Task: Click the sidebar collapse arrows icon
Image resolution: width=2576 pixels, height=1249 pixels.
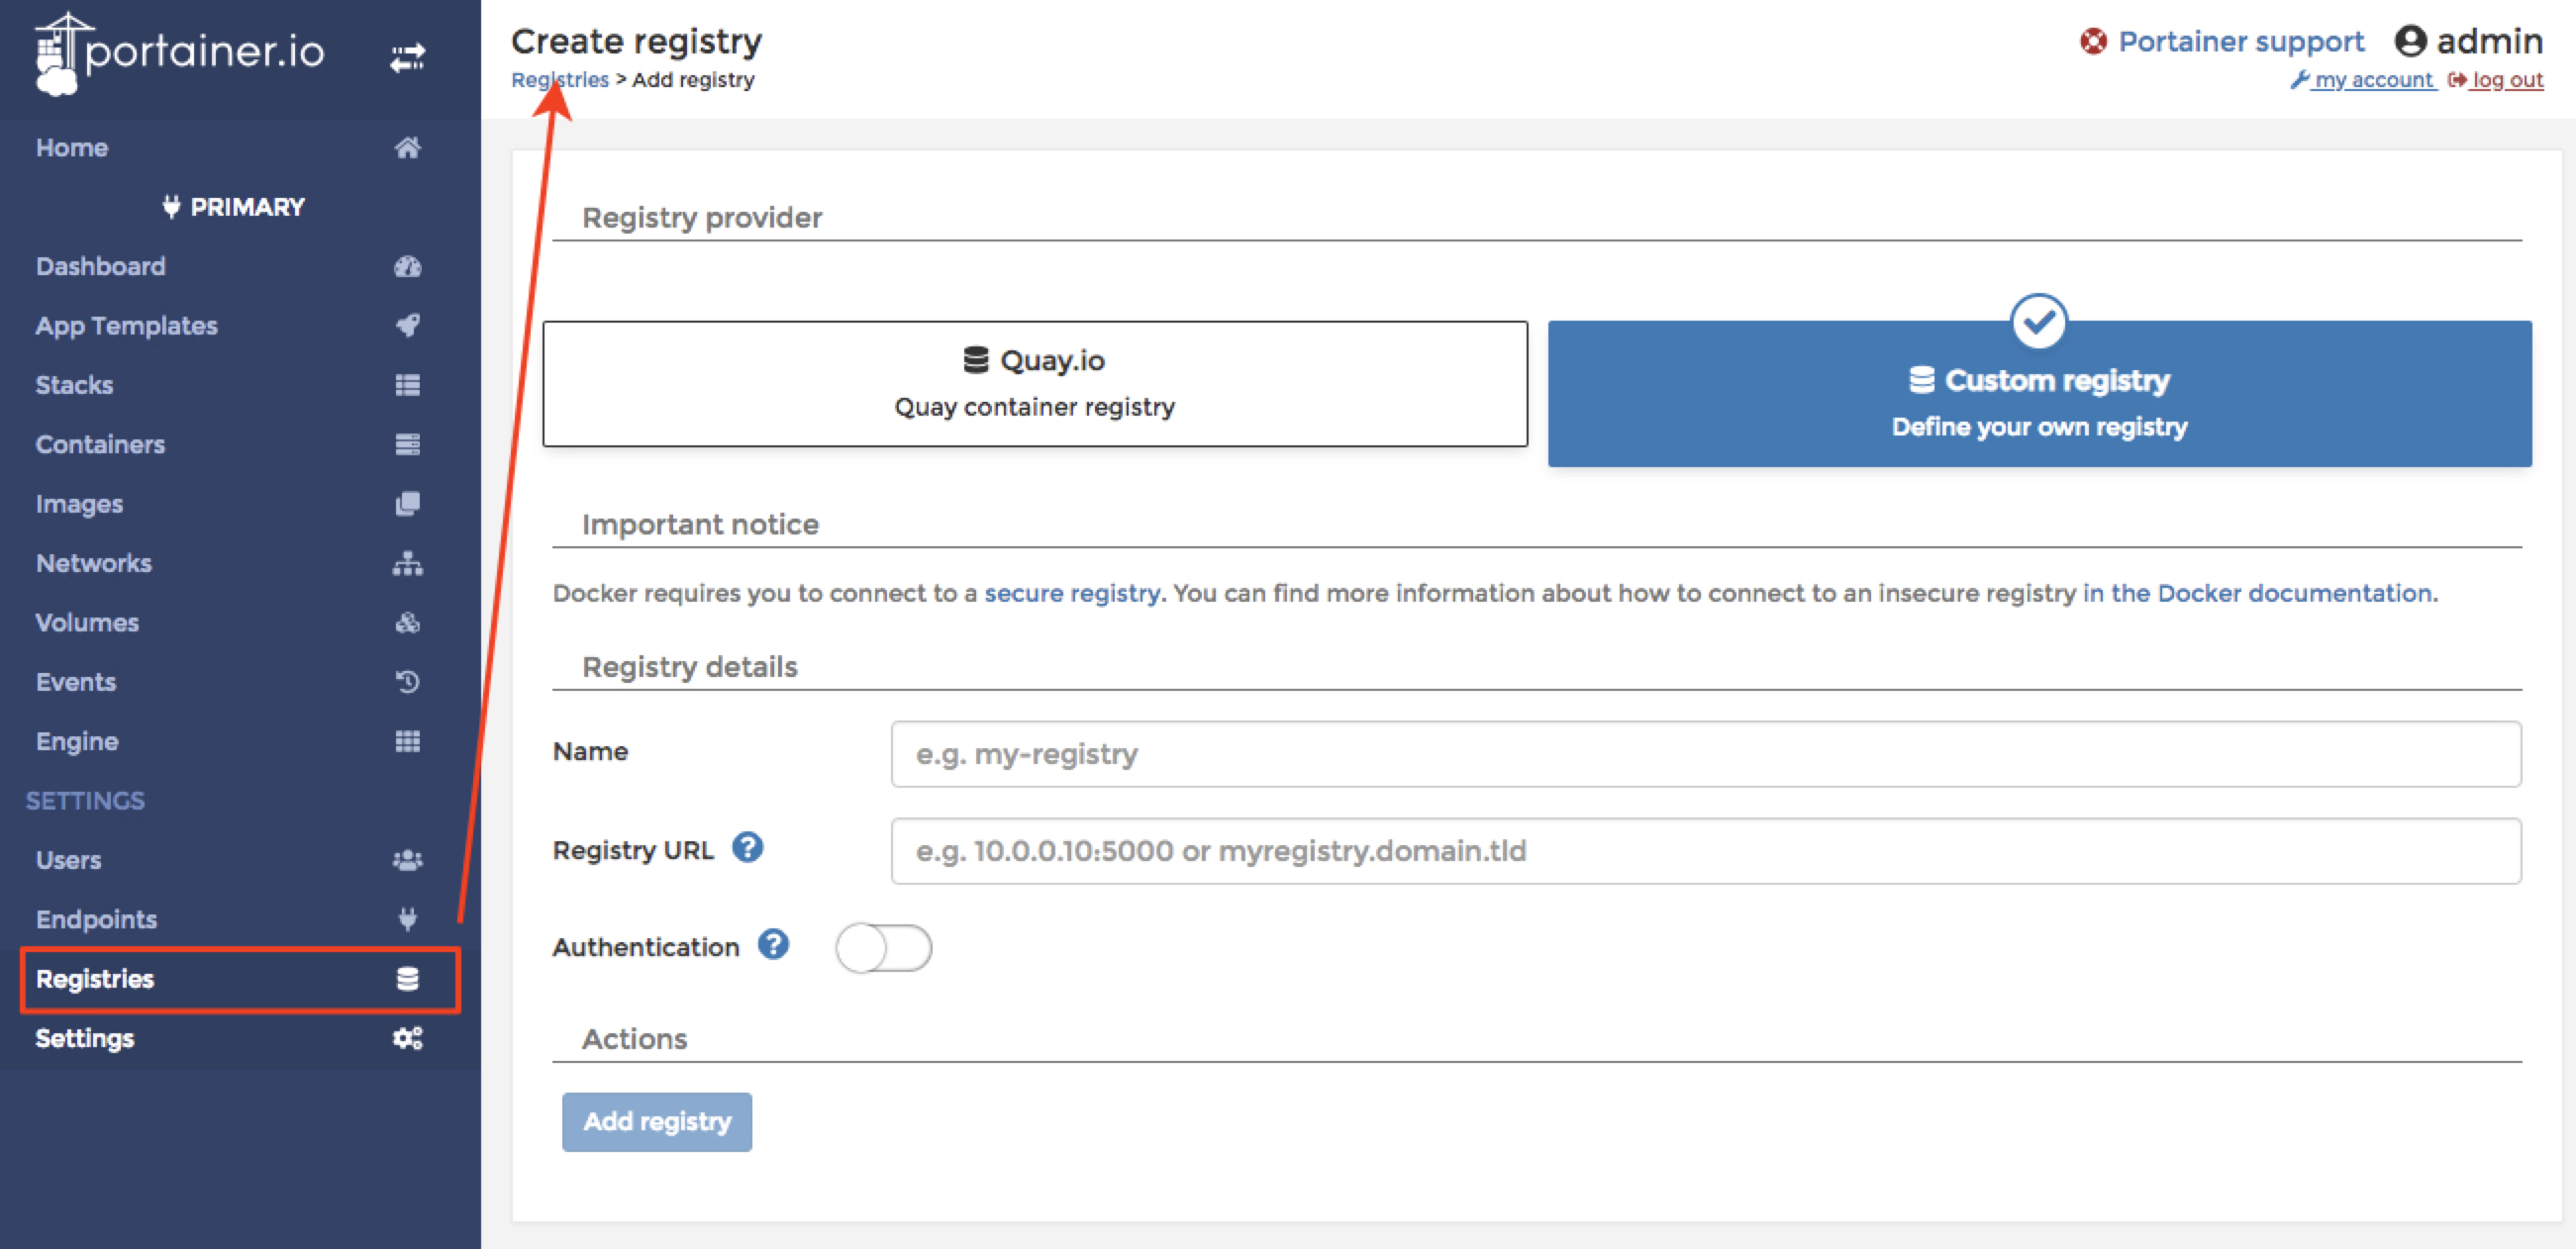Action: (x=407, y=56)
